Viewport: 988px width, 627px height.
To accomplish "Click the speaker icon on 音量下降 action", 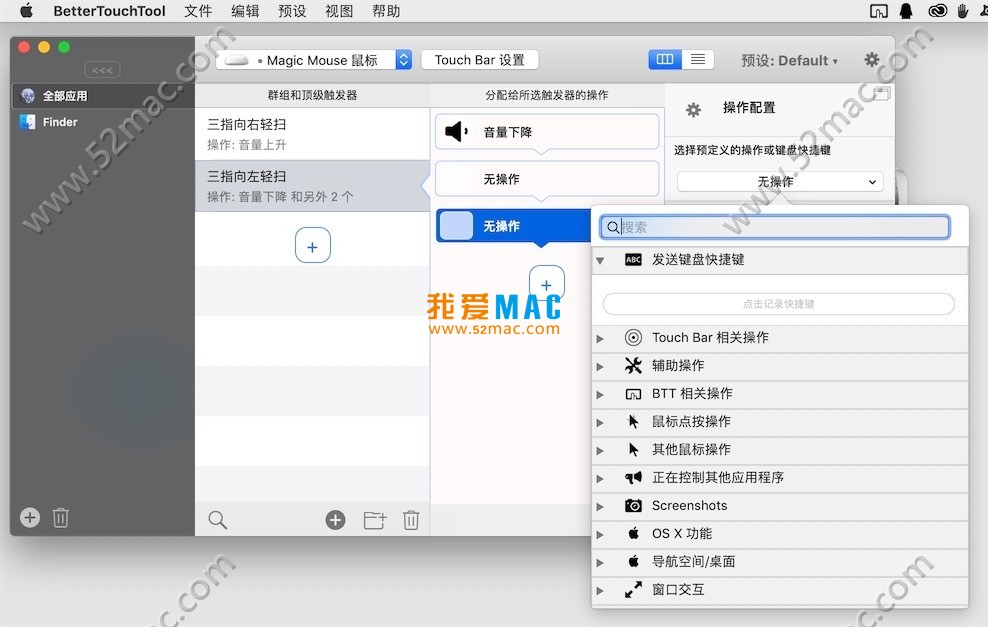I will click(x=456, y=132).
